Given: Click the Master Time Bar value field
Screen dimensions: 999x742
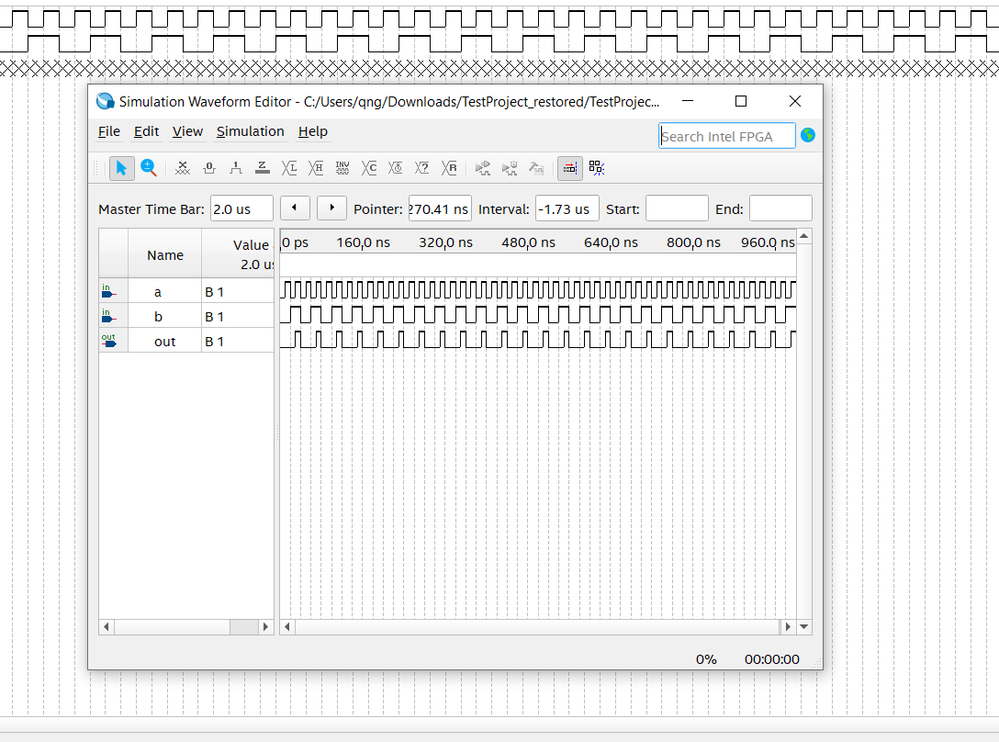Looking at the screenshot, I should pyautogui.click(x=241, y=209).
